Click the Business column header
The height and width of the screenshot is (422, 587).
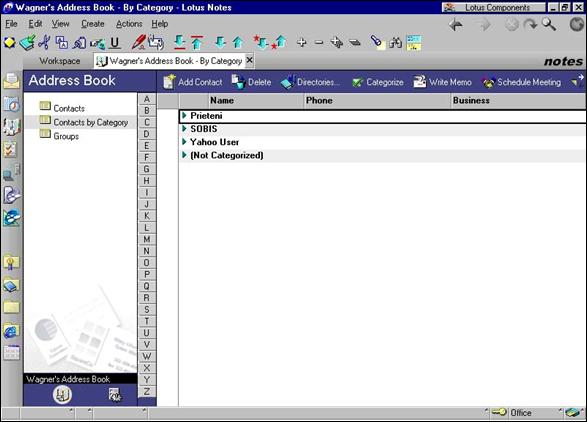click(x=518, y=100)
